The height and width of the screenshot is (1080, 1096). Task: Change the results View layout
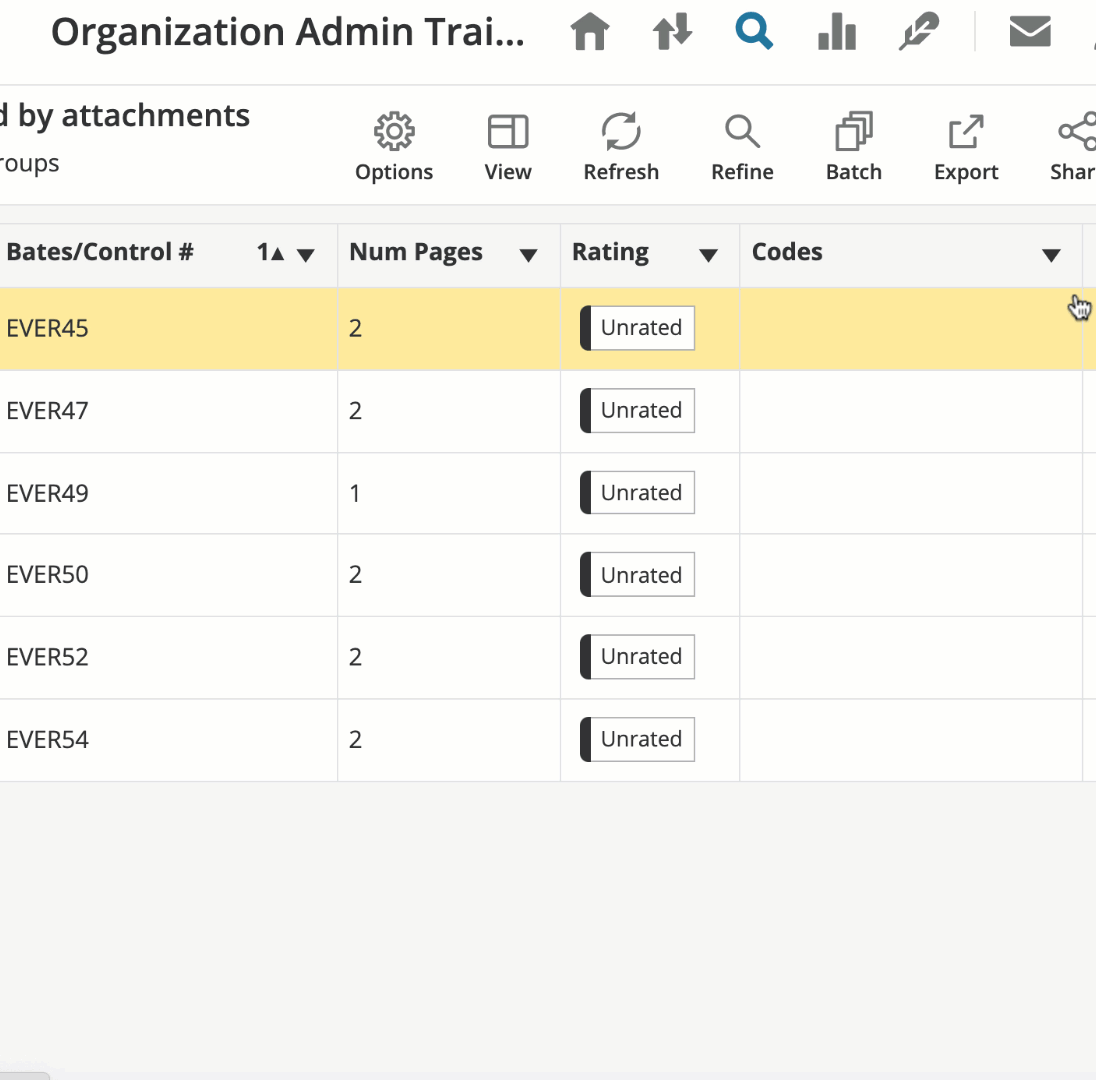click(508, 147)
